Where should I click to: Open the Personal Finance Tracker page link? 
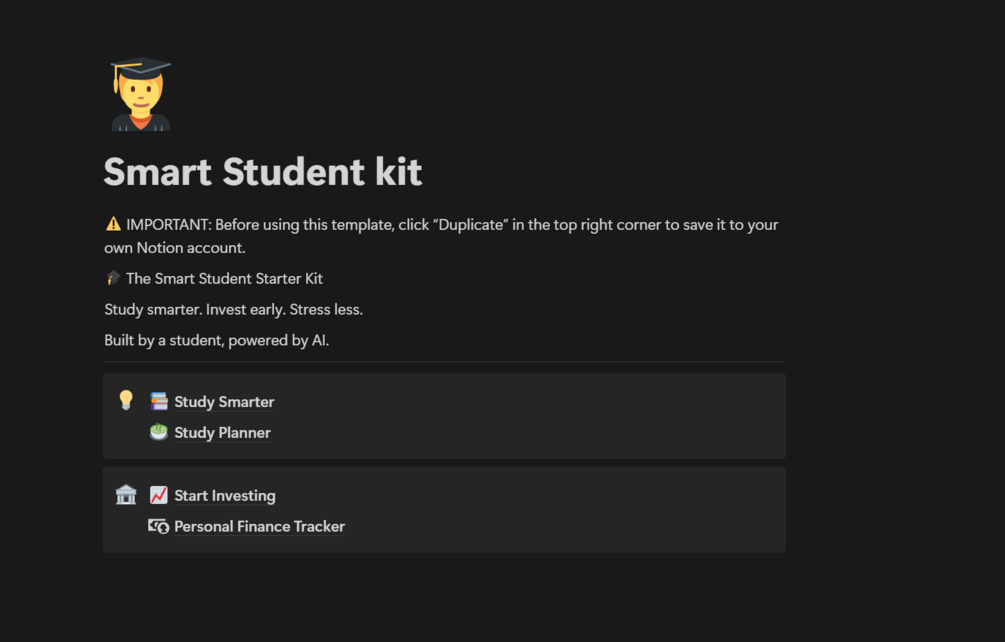click(x=259, y=527)
